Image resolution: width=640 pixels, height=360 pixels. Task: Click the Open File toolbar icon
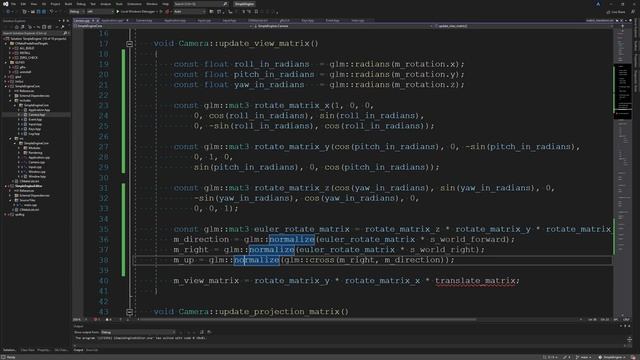33,11
